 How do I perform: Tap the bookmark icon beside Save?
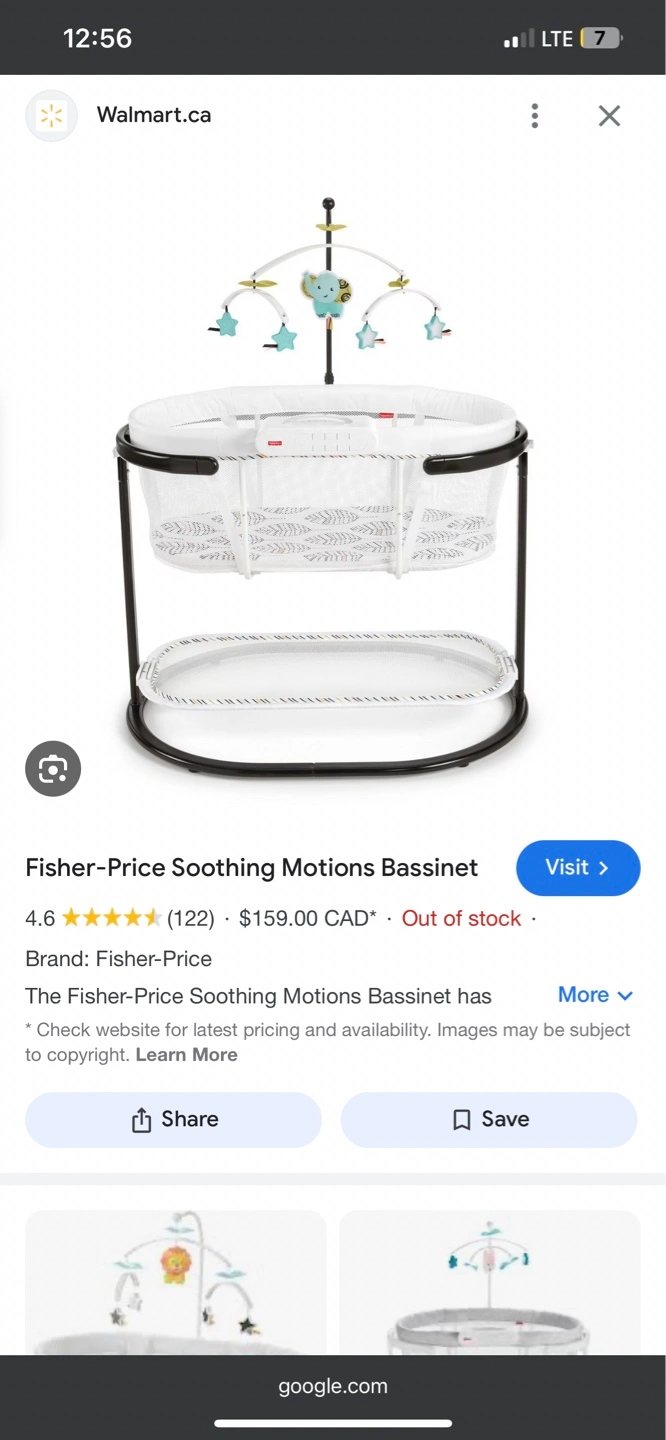(461, 1120)
